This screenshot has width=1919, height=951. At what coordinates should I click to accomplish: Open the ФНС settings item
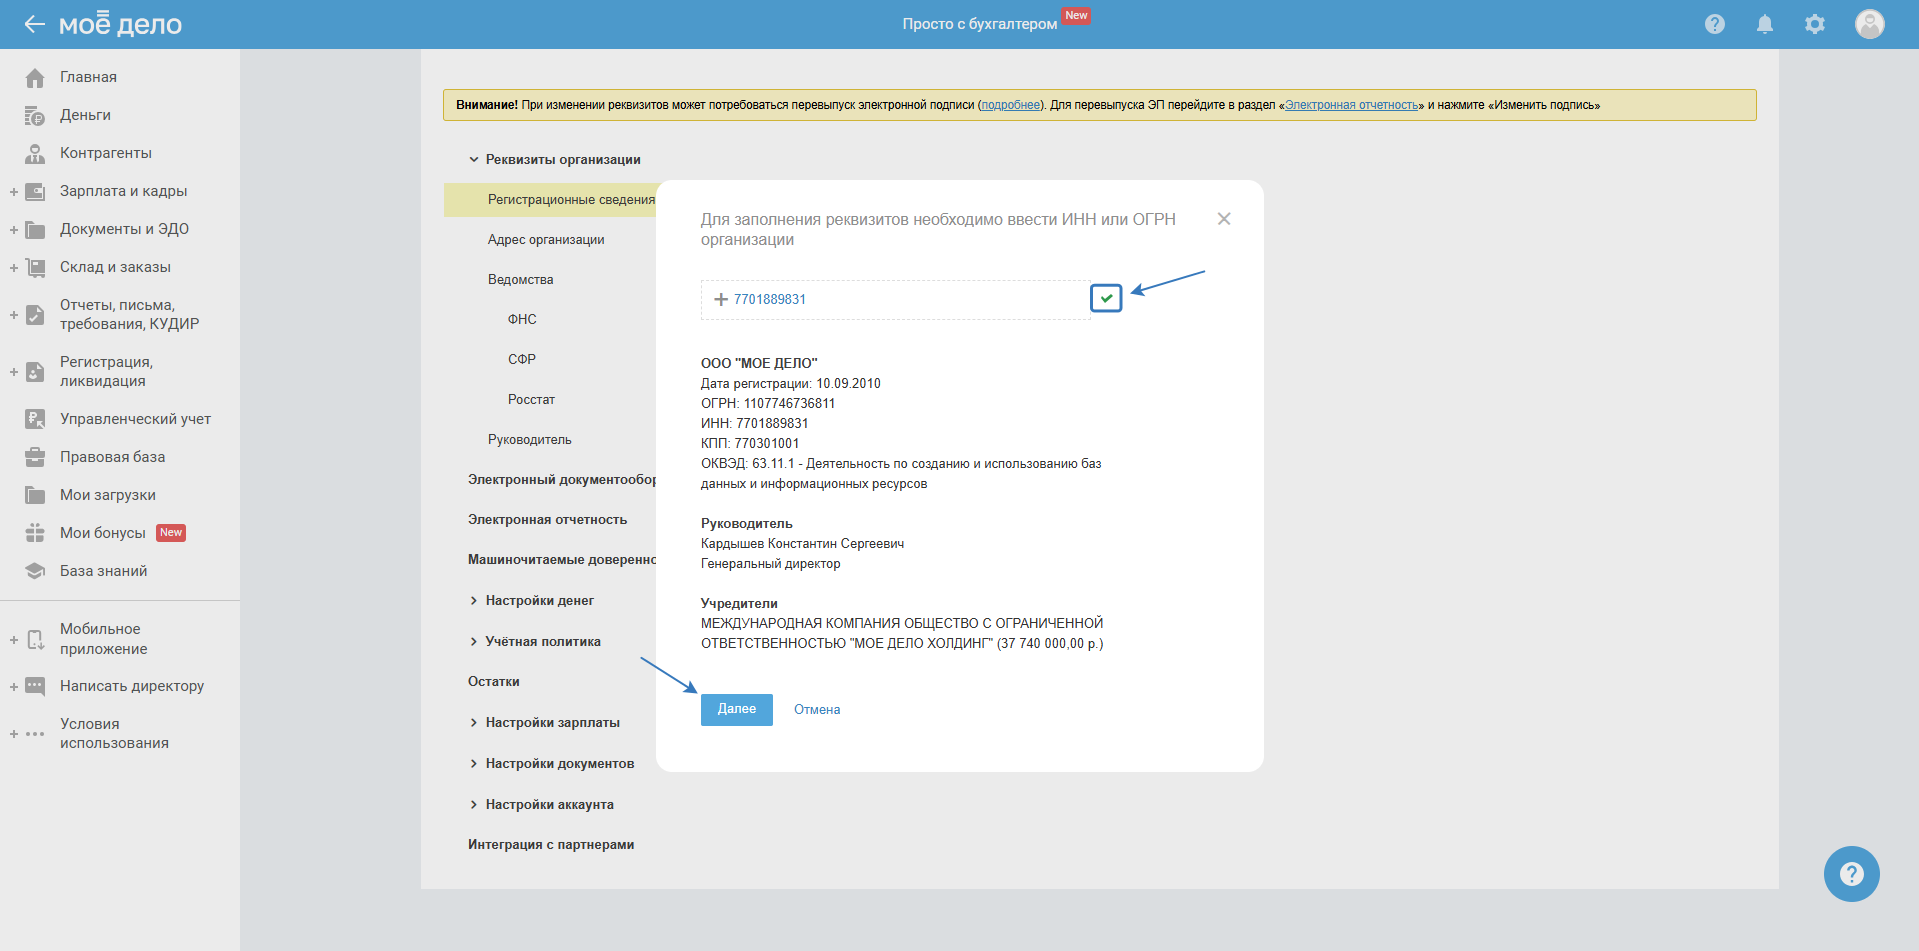pyautogui.click(x=522, y=320)
